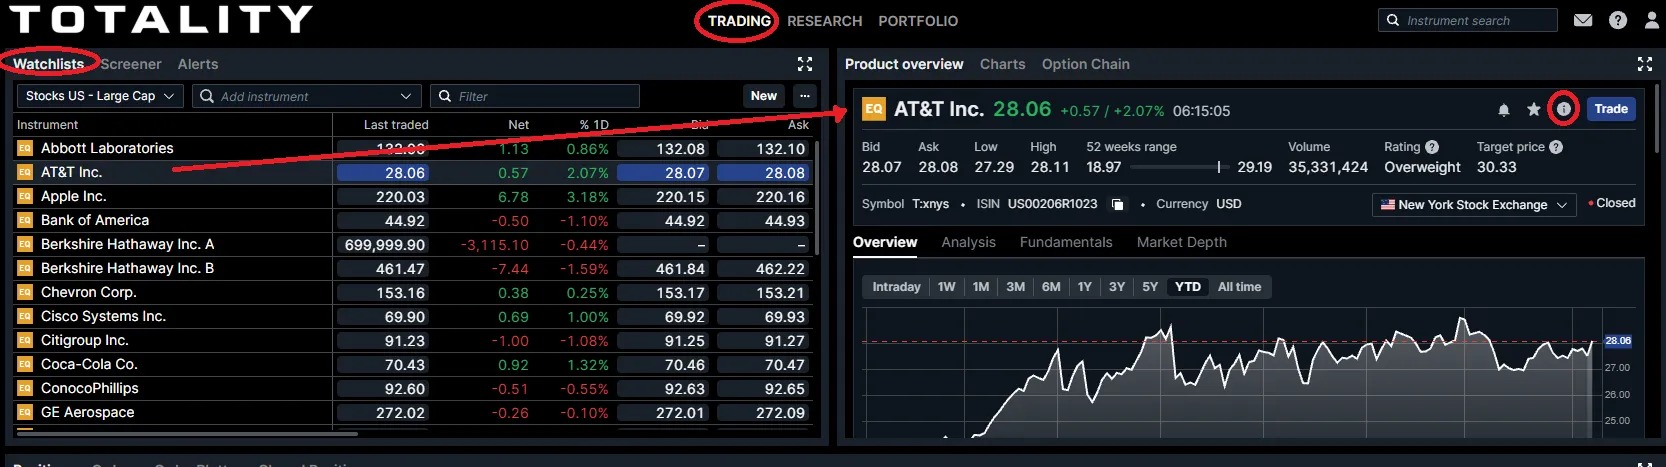Click the EQ badge beside GE Aerospace
The width and height of the screenshot is (1666, 467).
coord(25,412)
